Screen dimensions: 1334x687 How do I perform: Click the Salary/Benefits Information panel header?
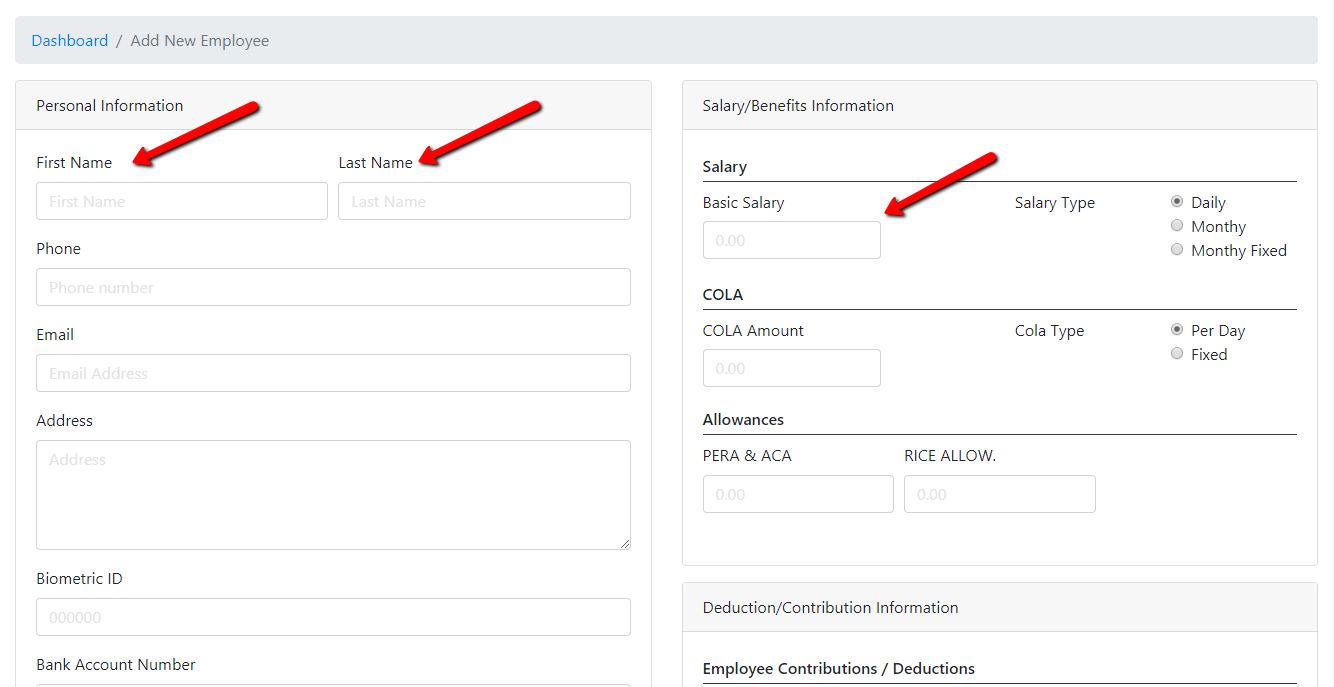click(x=1000, y=105)
